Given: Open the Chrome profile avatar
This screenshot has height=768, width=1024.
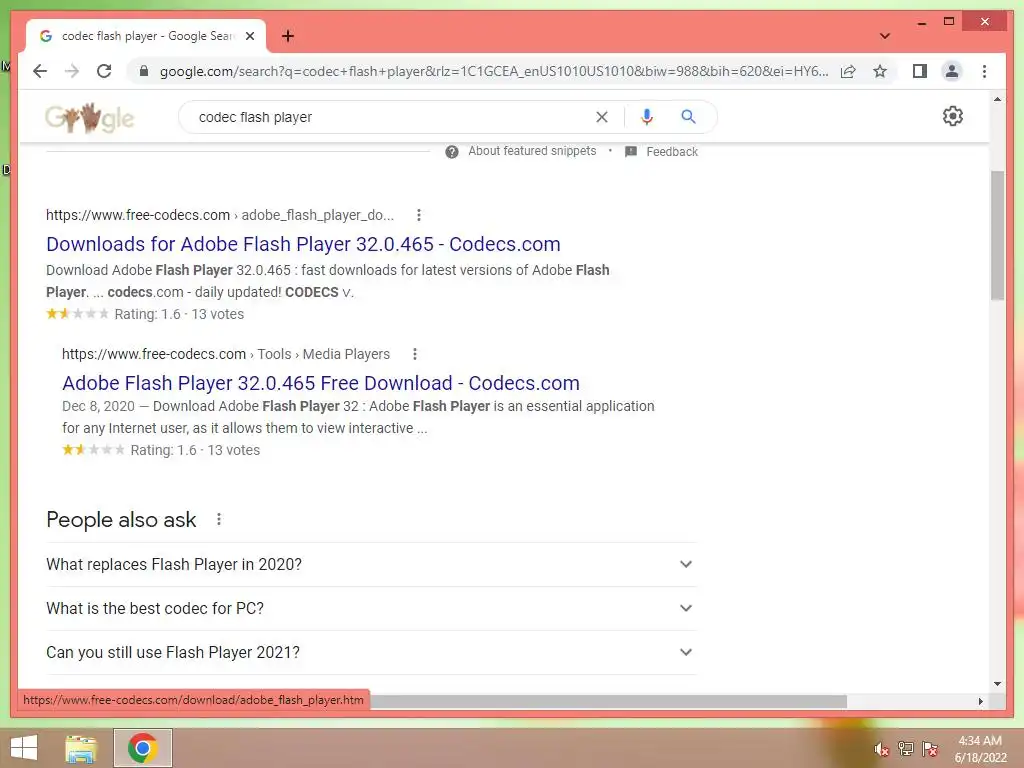Looking at the screenshot, I should [952, 71].
